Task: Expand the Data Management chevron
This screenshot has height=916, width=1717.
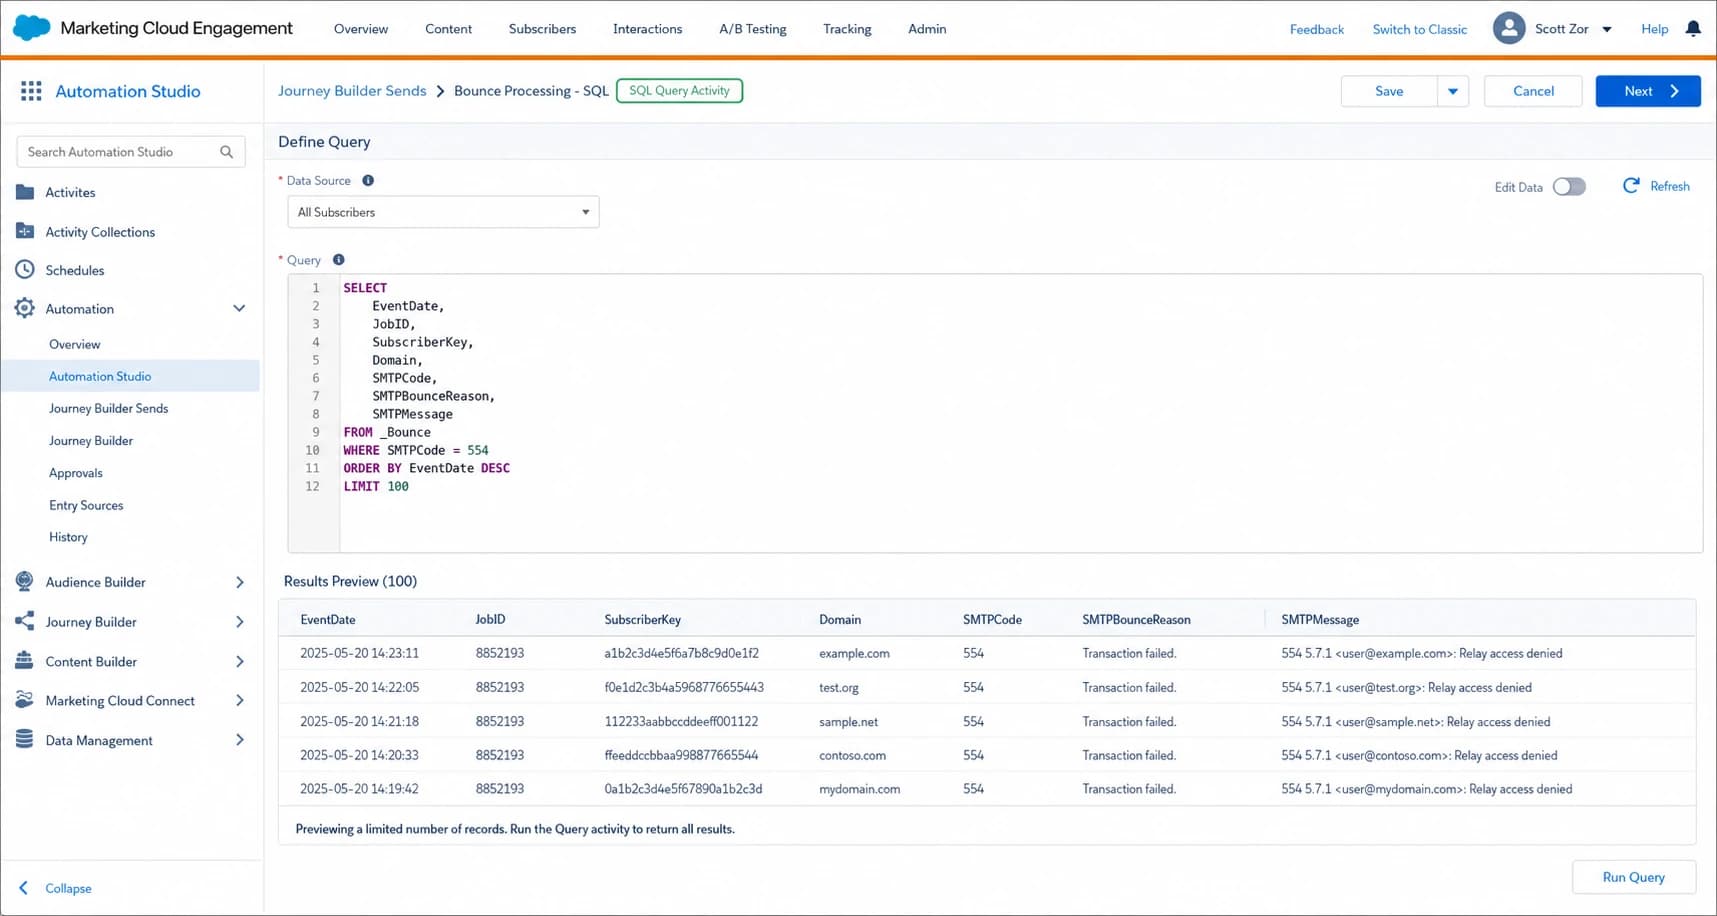Action: tap(240, 740)
